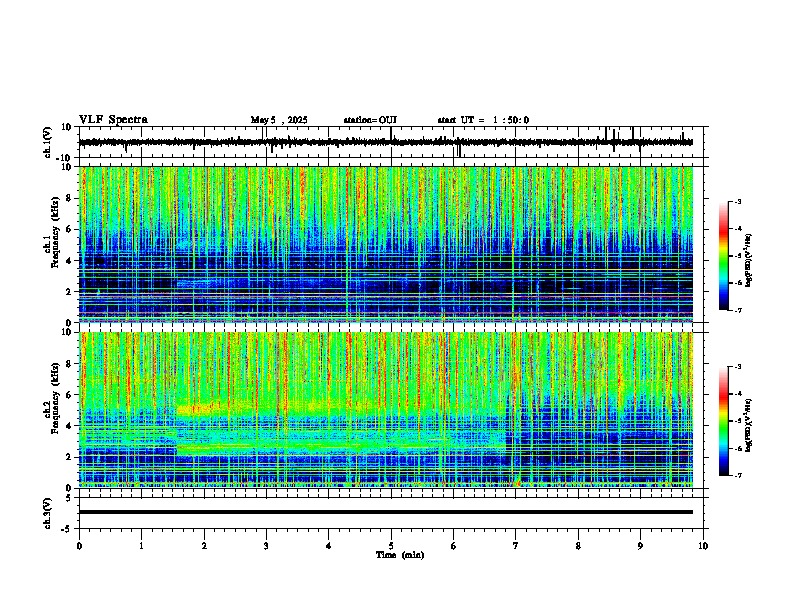Click the ch.2 frequency axis tick "8"

tap(70, 364)
